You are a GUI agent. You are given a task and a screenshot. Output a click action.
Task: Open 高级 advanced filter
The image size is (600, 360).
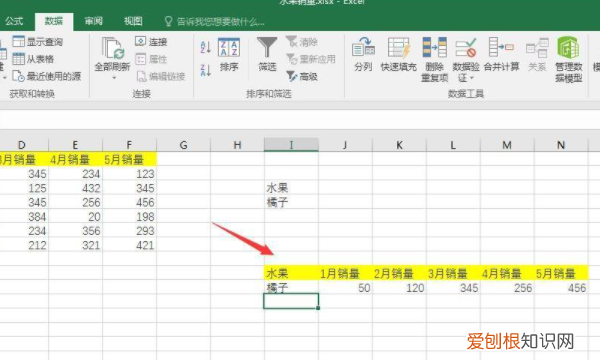pyautogui.click(x=302, y=76)
